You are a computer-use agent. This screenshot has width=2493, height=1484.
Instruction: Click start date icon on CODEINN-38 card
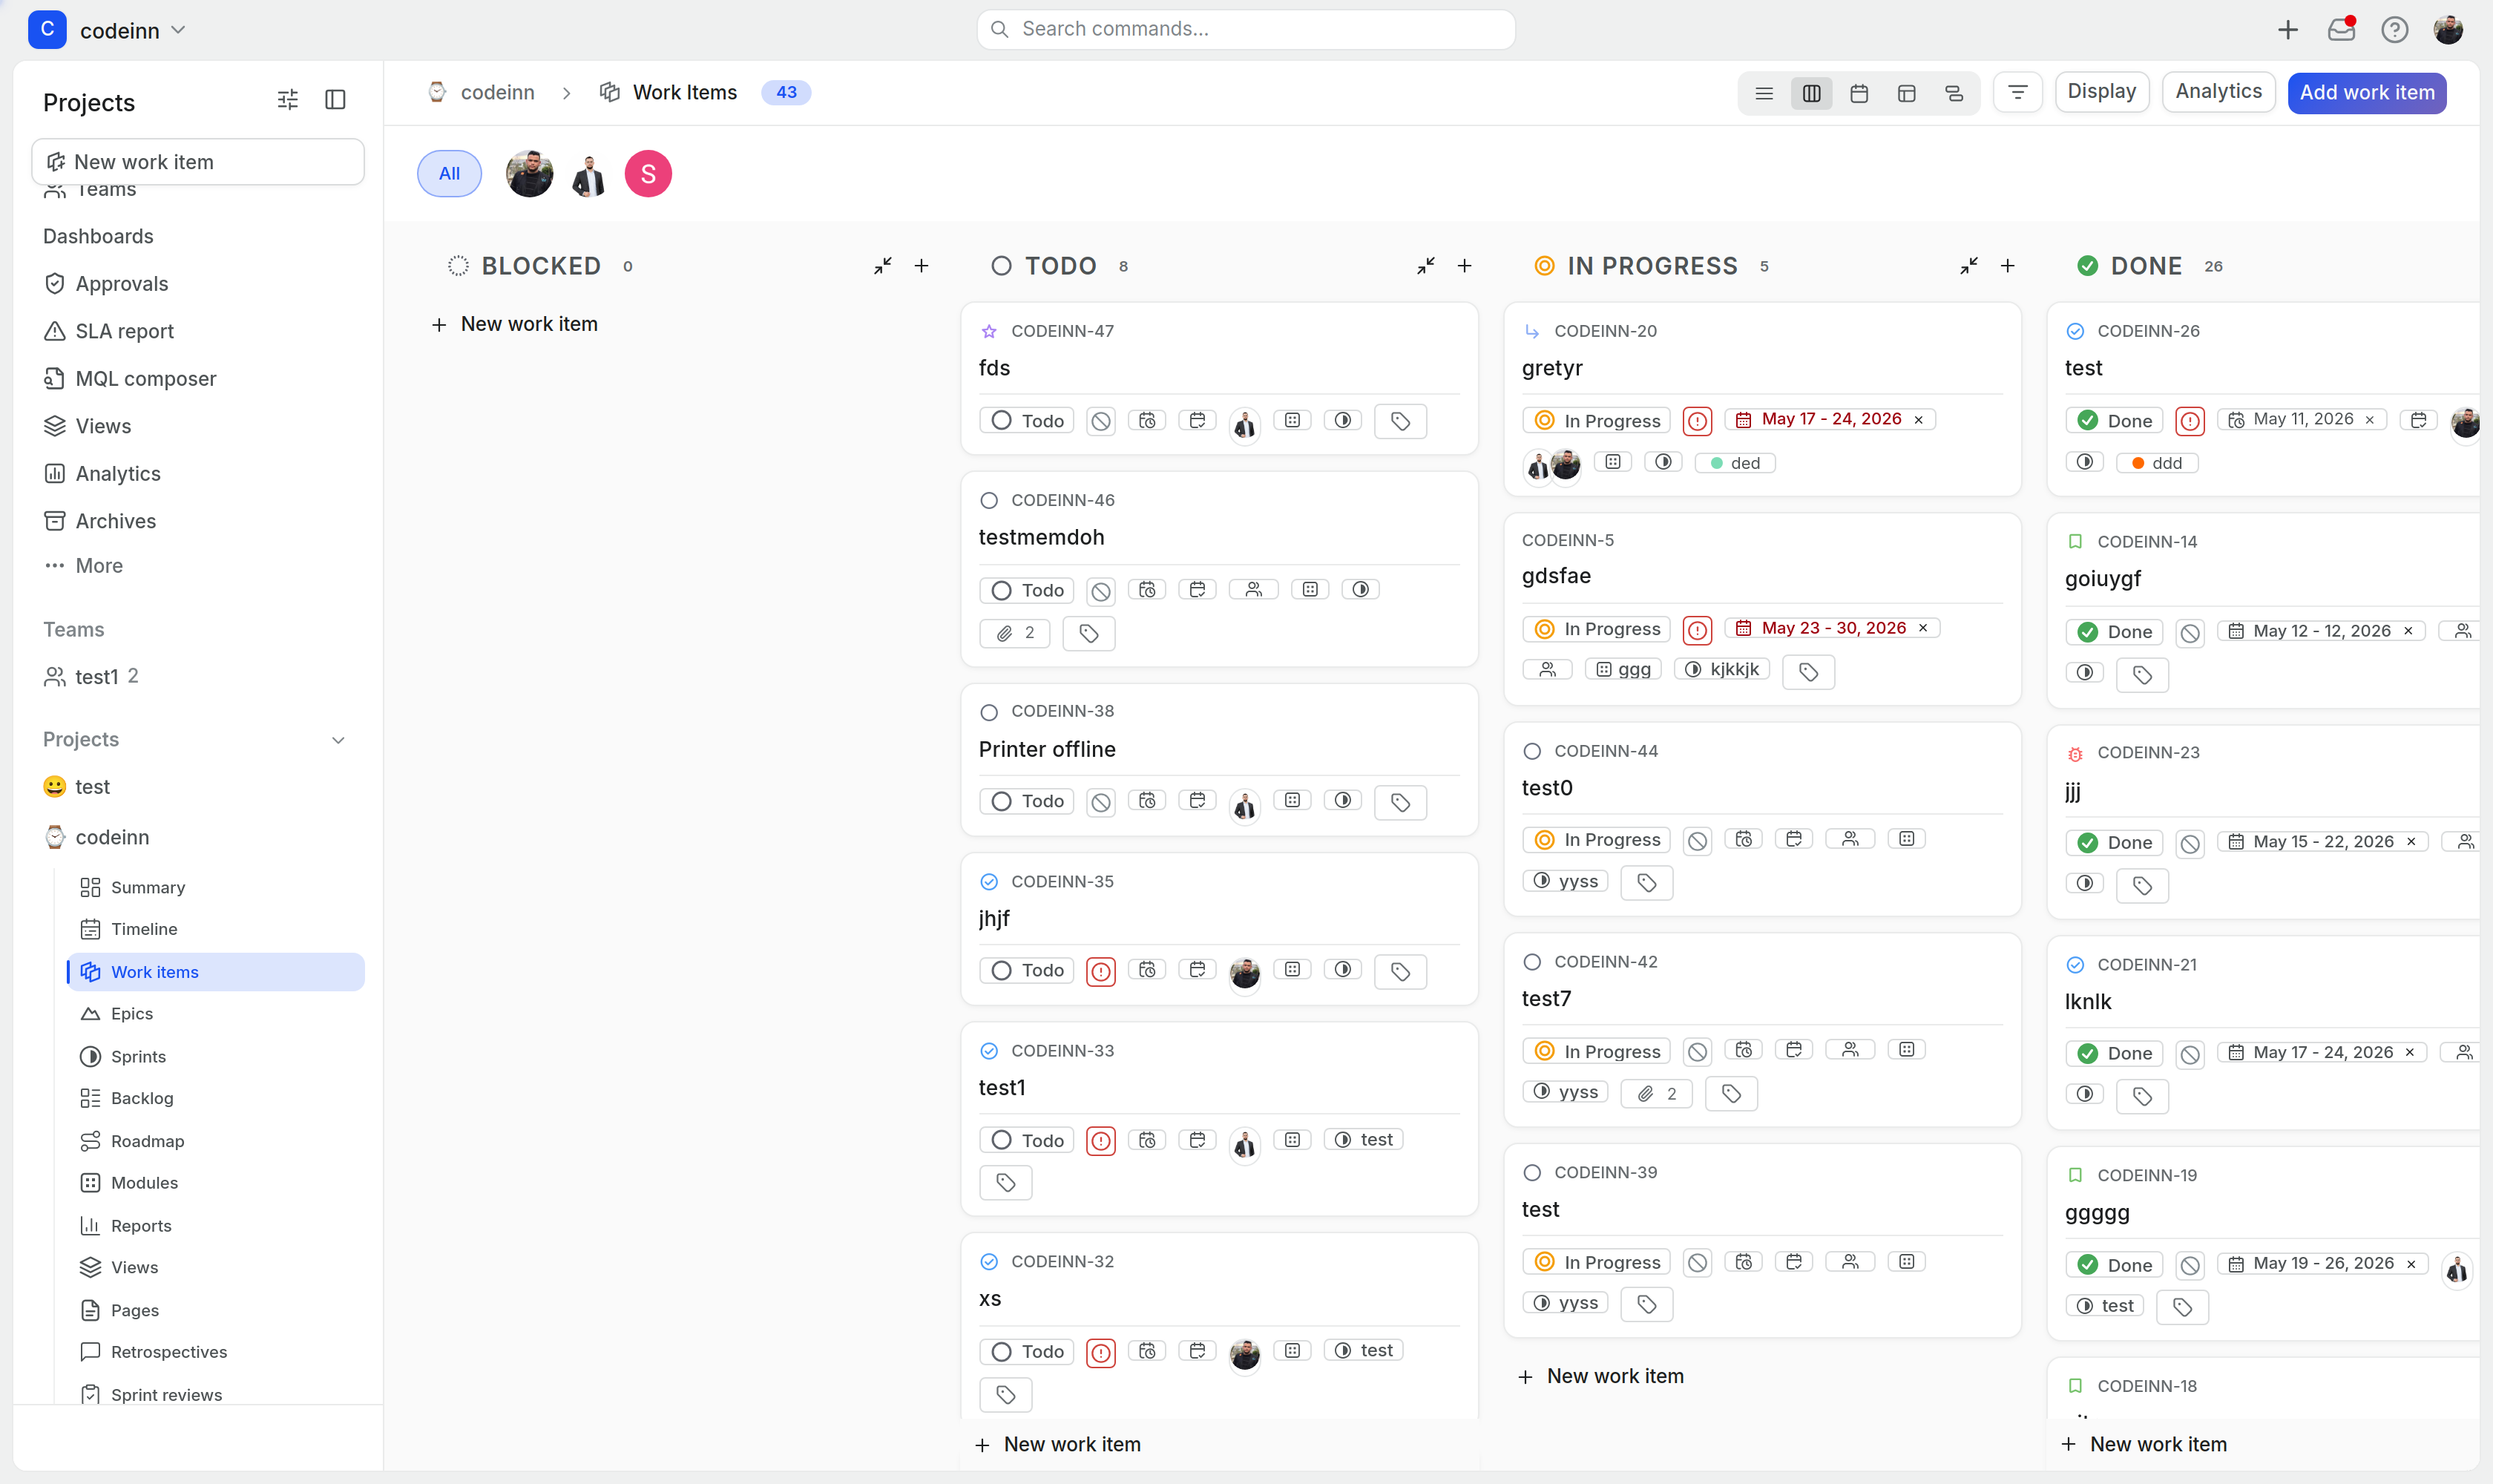[x=1147, y=801]
